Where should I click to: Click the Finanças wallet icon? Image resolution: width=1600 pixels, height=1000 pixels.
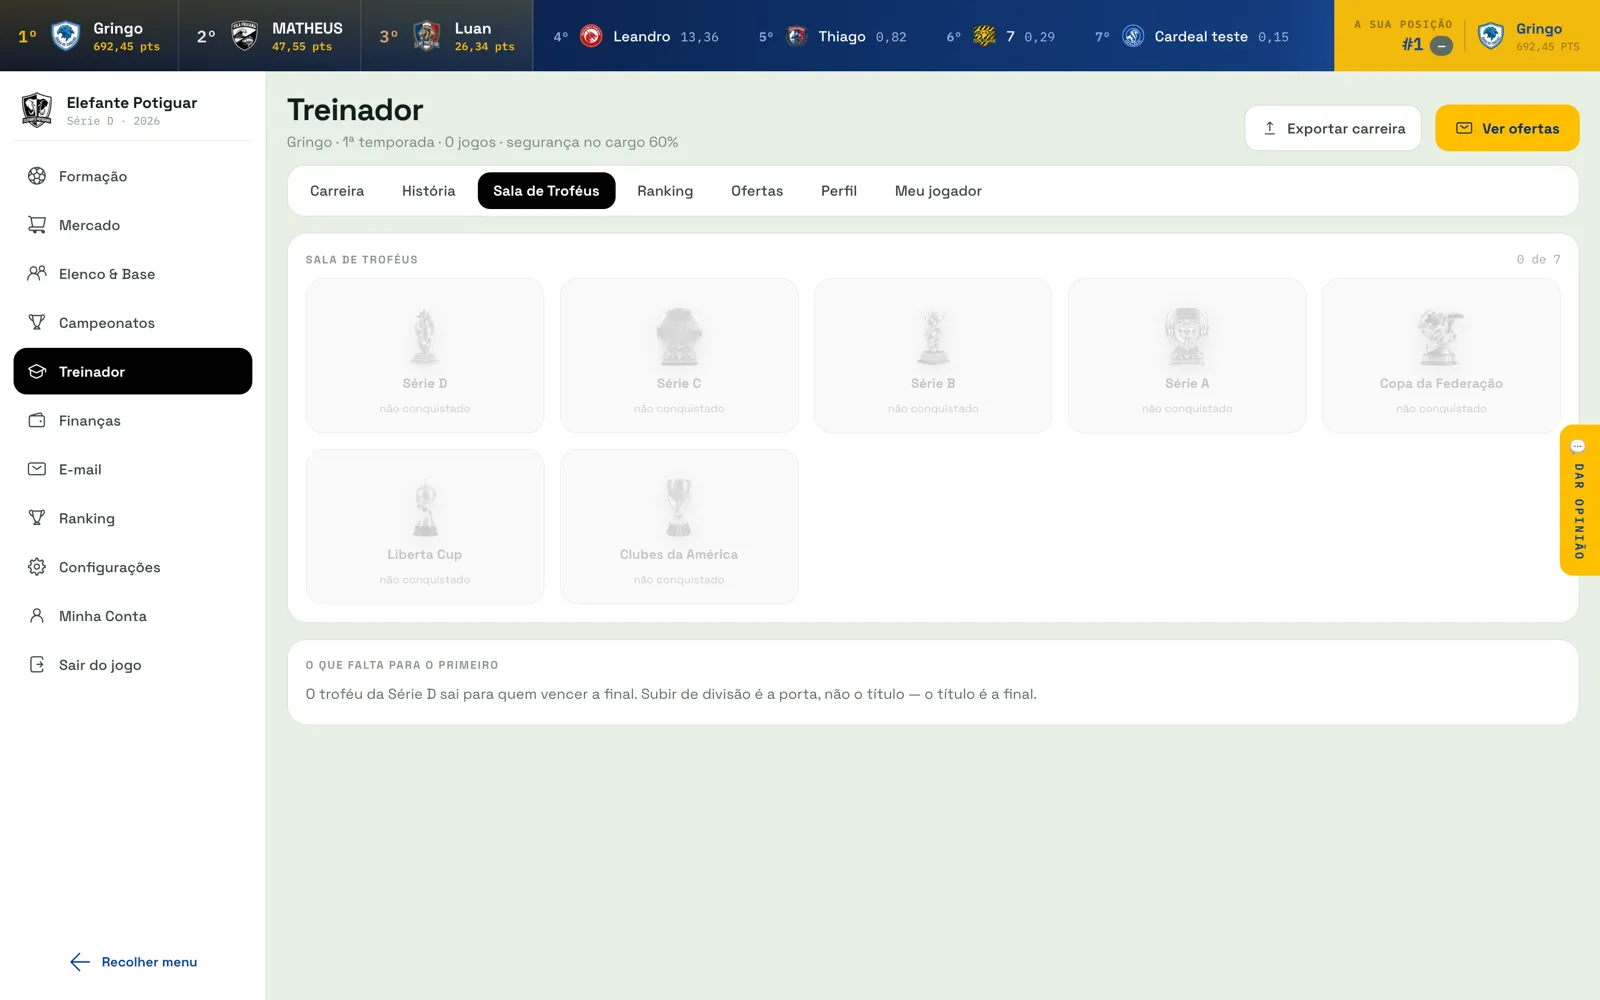point(37,420)
